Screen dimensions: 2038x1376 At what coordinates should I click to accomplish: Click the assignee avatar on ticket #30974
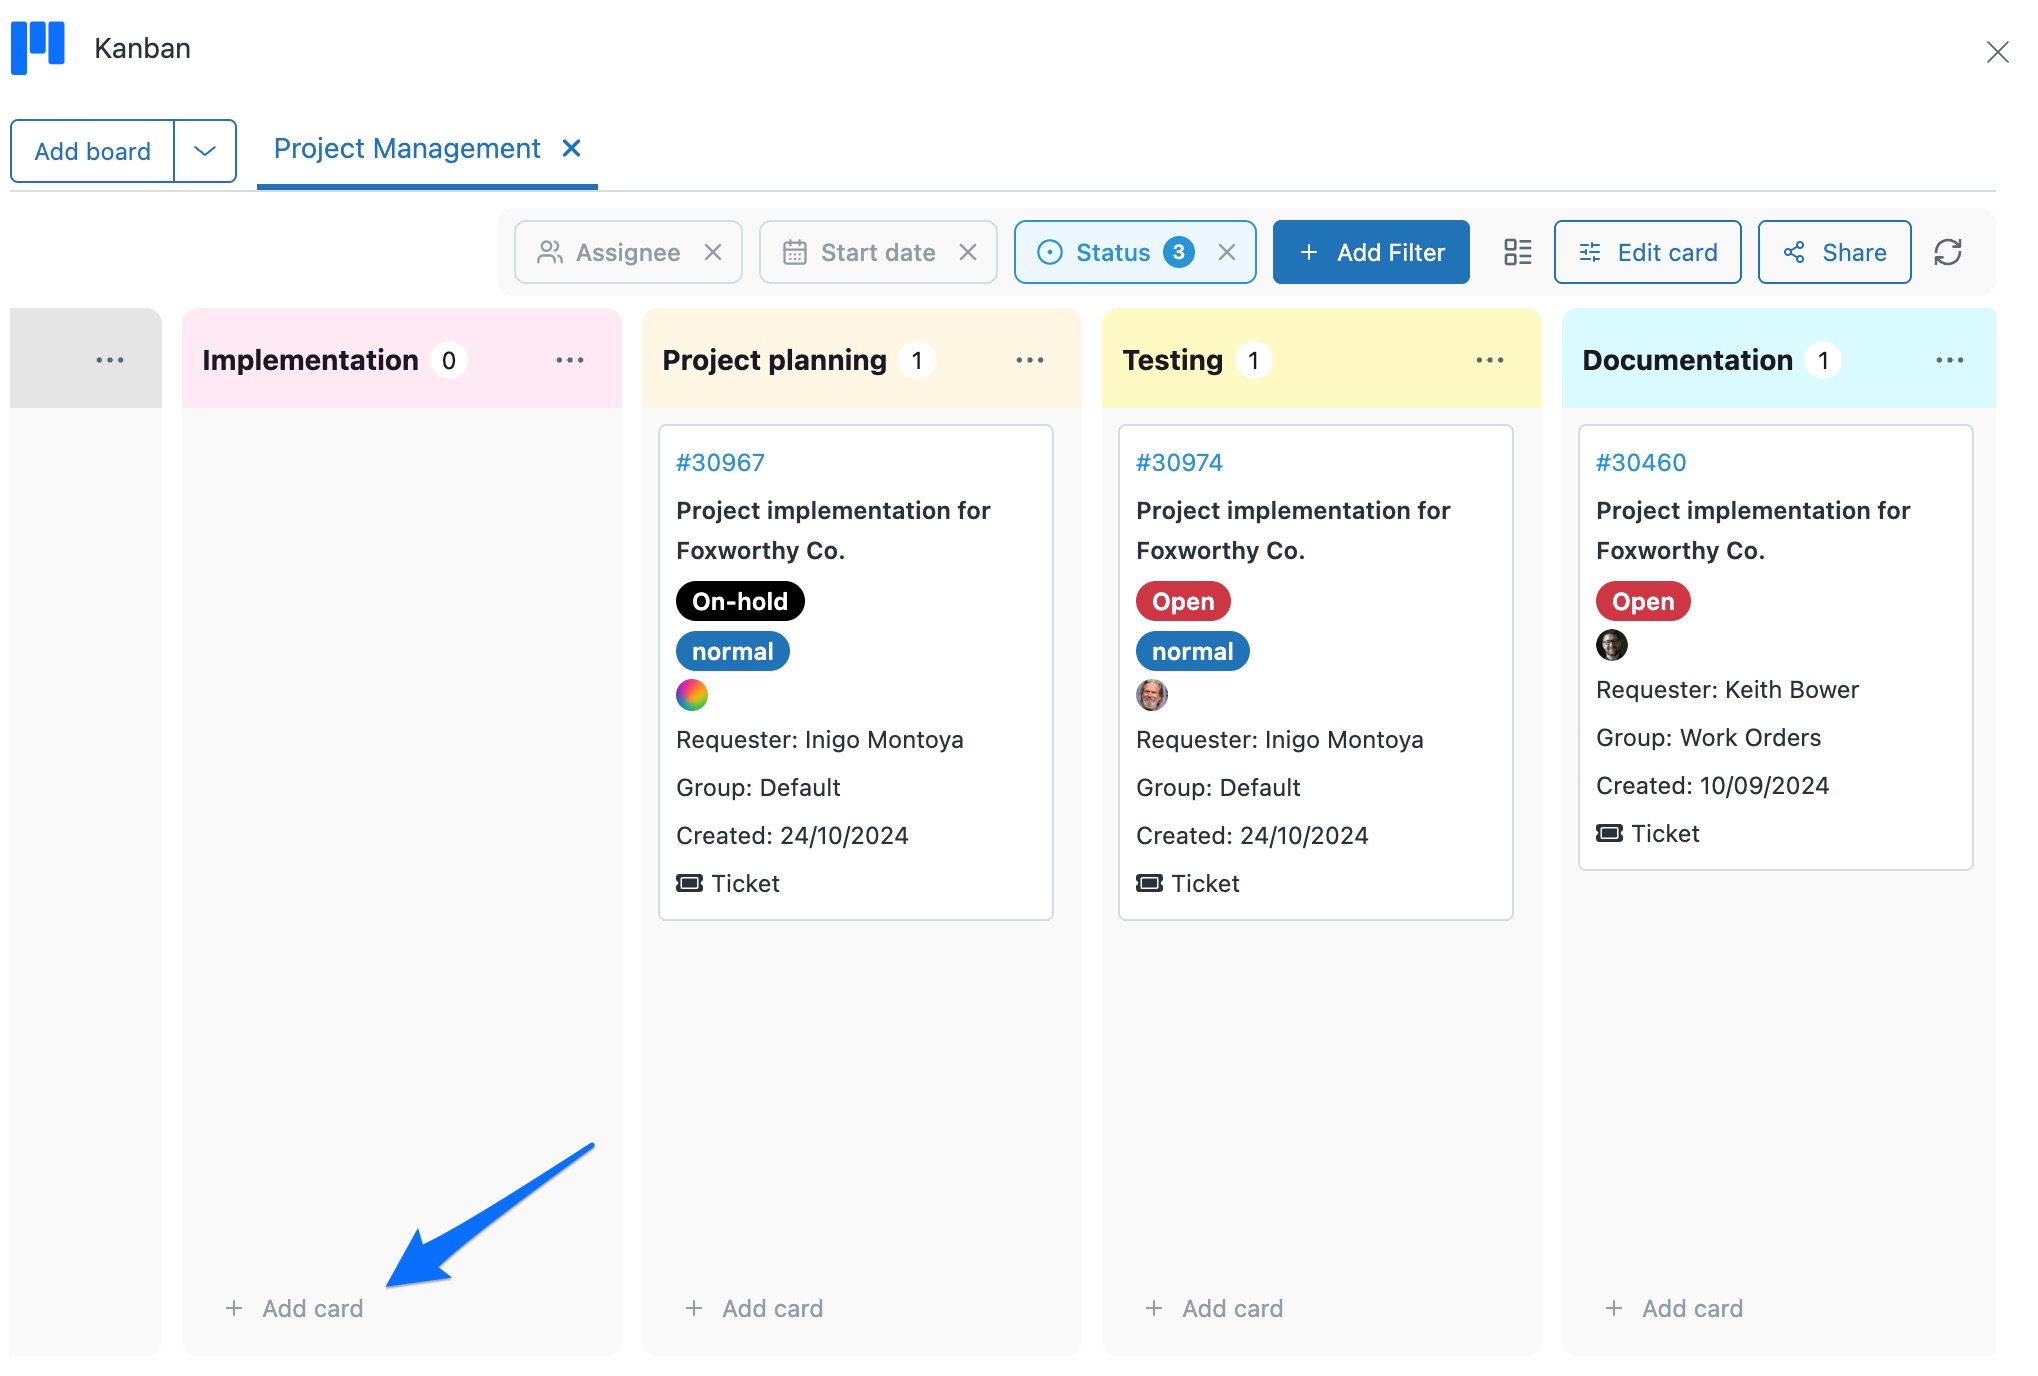pyautogui.click(x=1152, y=695)
